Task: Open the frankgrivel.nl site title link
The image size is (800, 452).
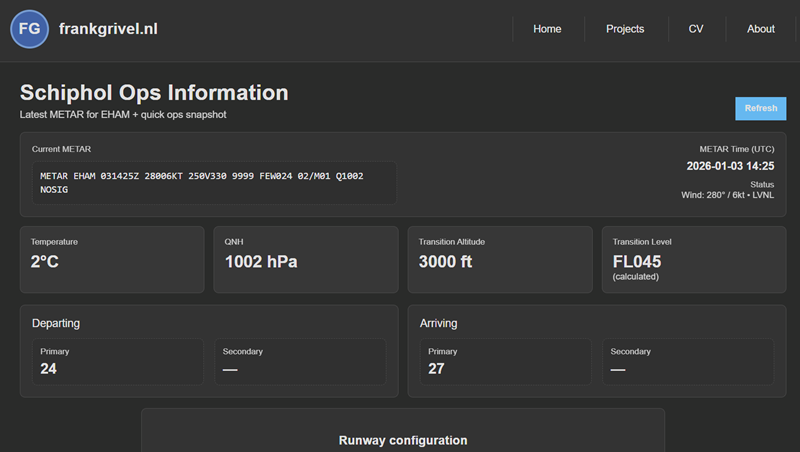Action: (x=108, y=29)
